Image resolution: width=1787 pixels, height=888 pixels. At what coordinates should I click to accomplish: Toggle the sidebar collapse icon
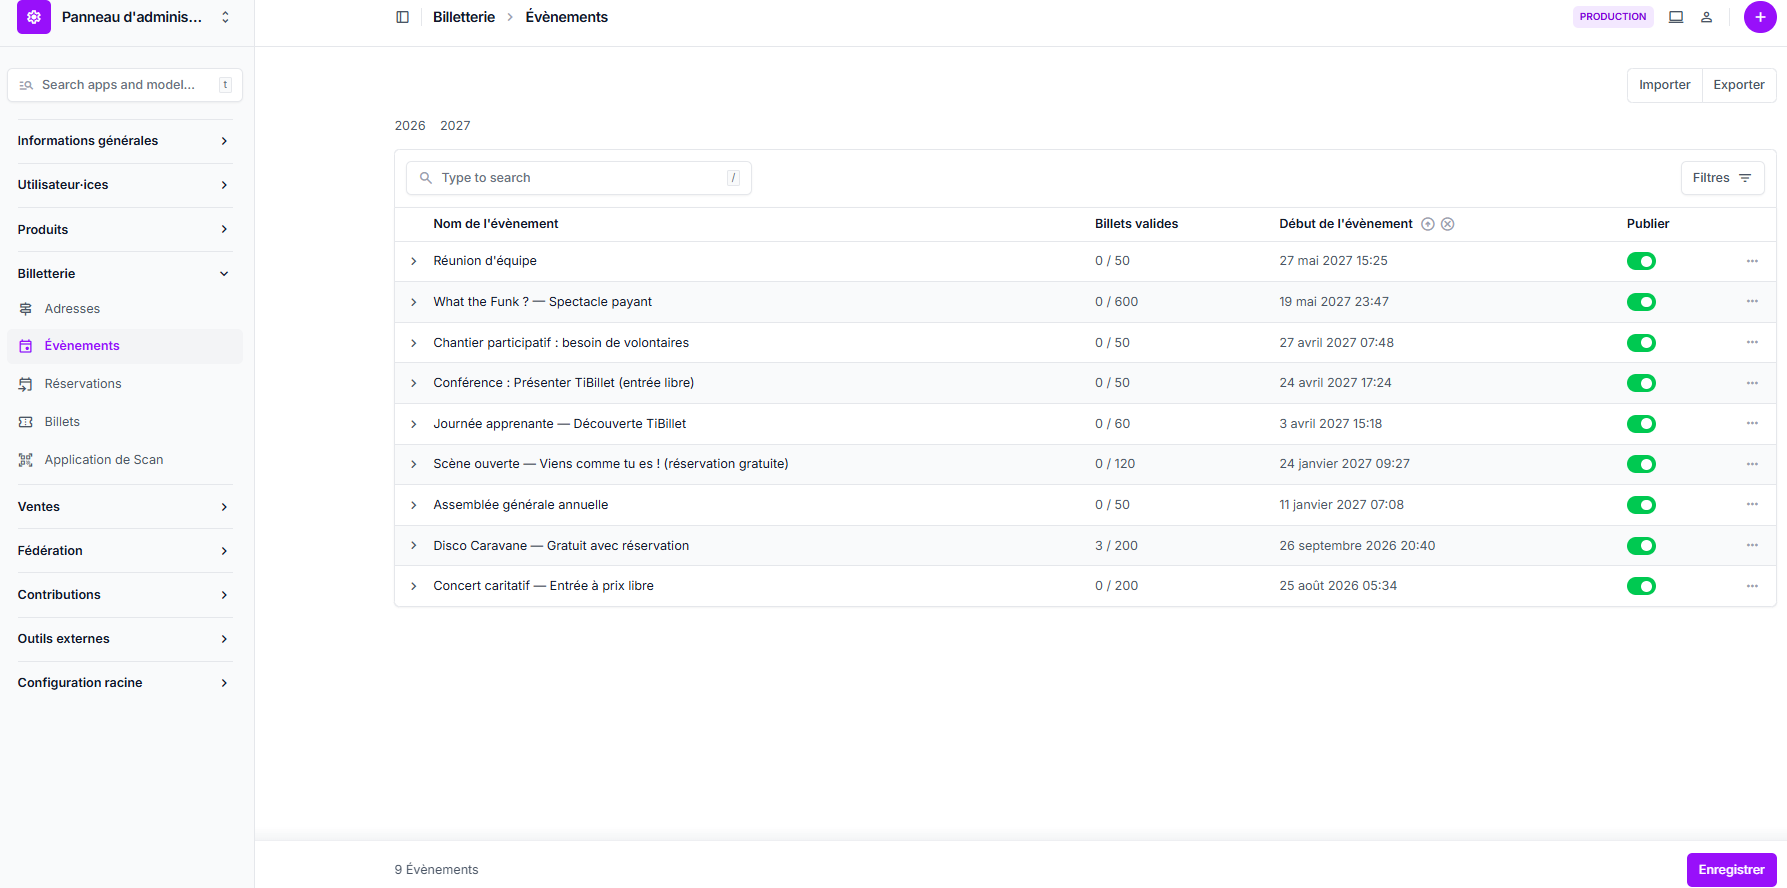(x=402, y=17)
